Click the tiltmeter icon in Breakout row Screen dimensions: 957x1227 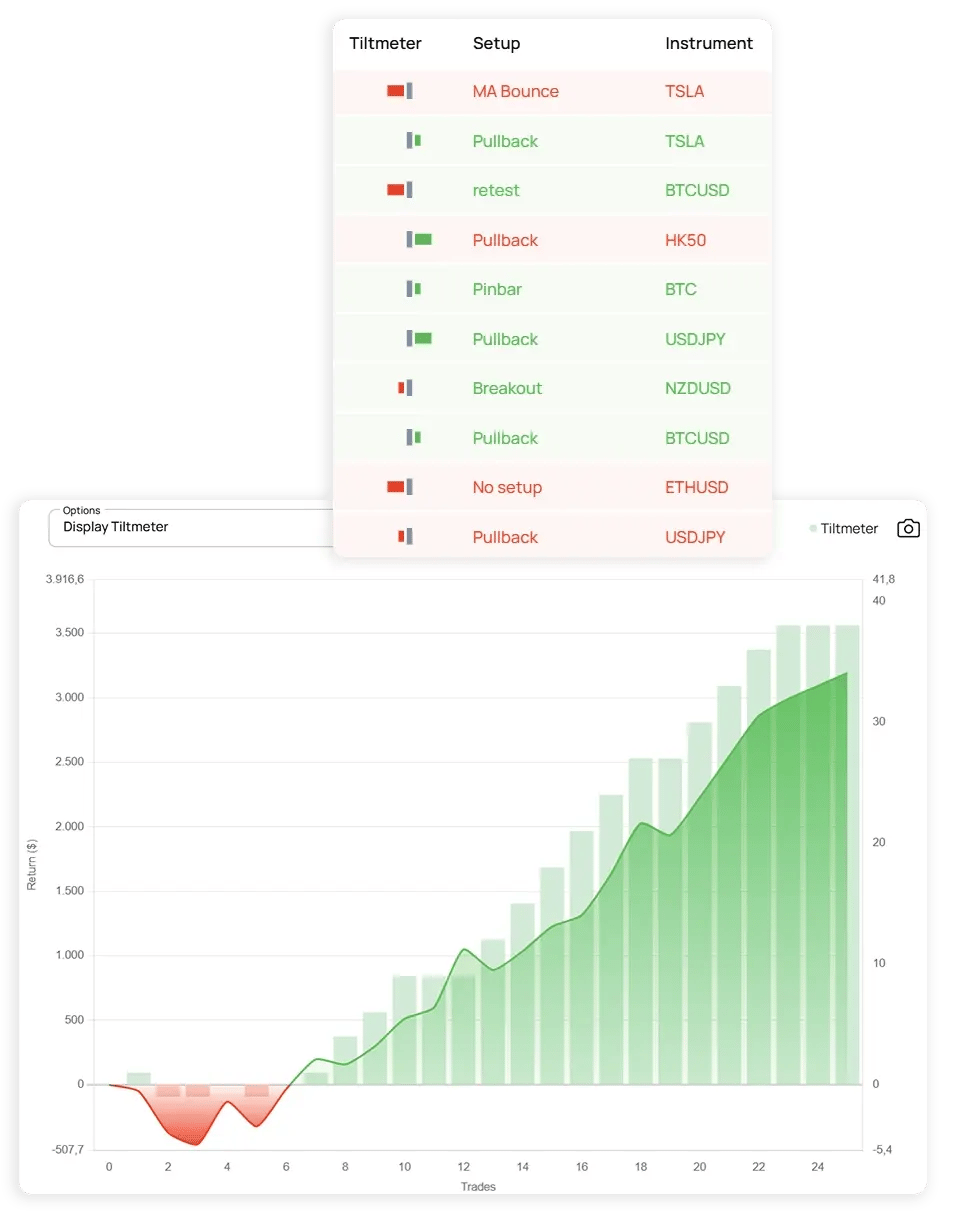pyautogui.click(x=405, y=388)
